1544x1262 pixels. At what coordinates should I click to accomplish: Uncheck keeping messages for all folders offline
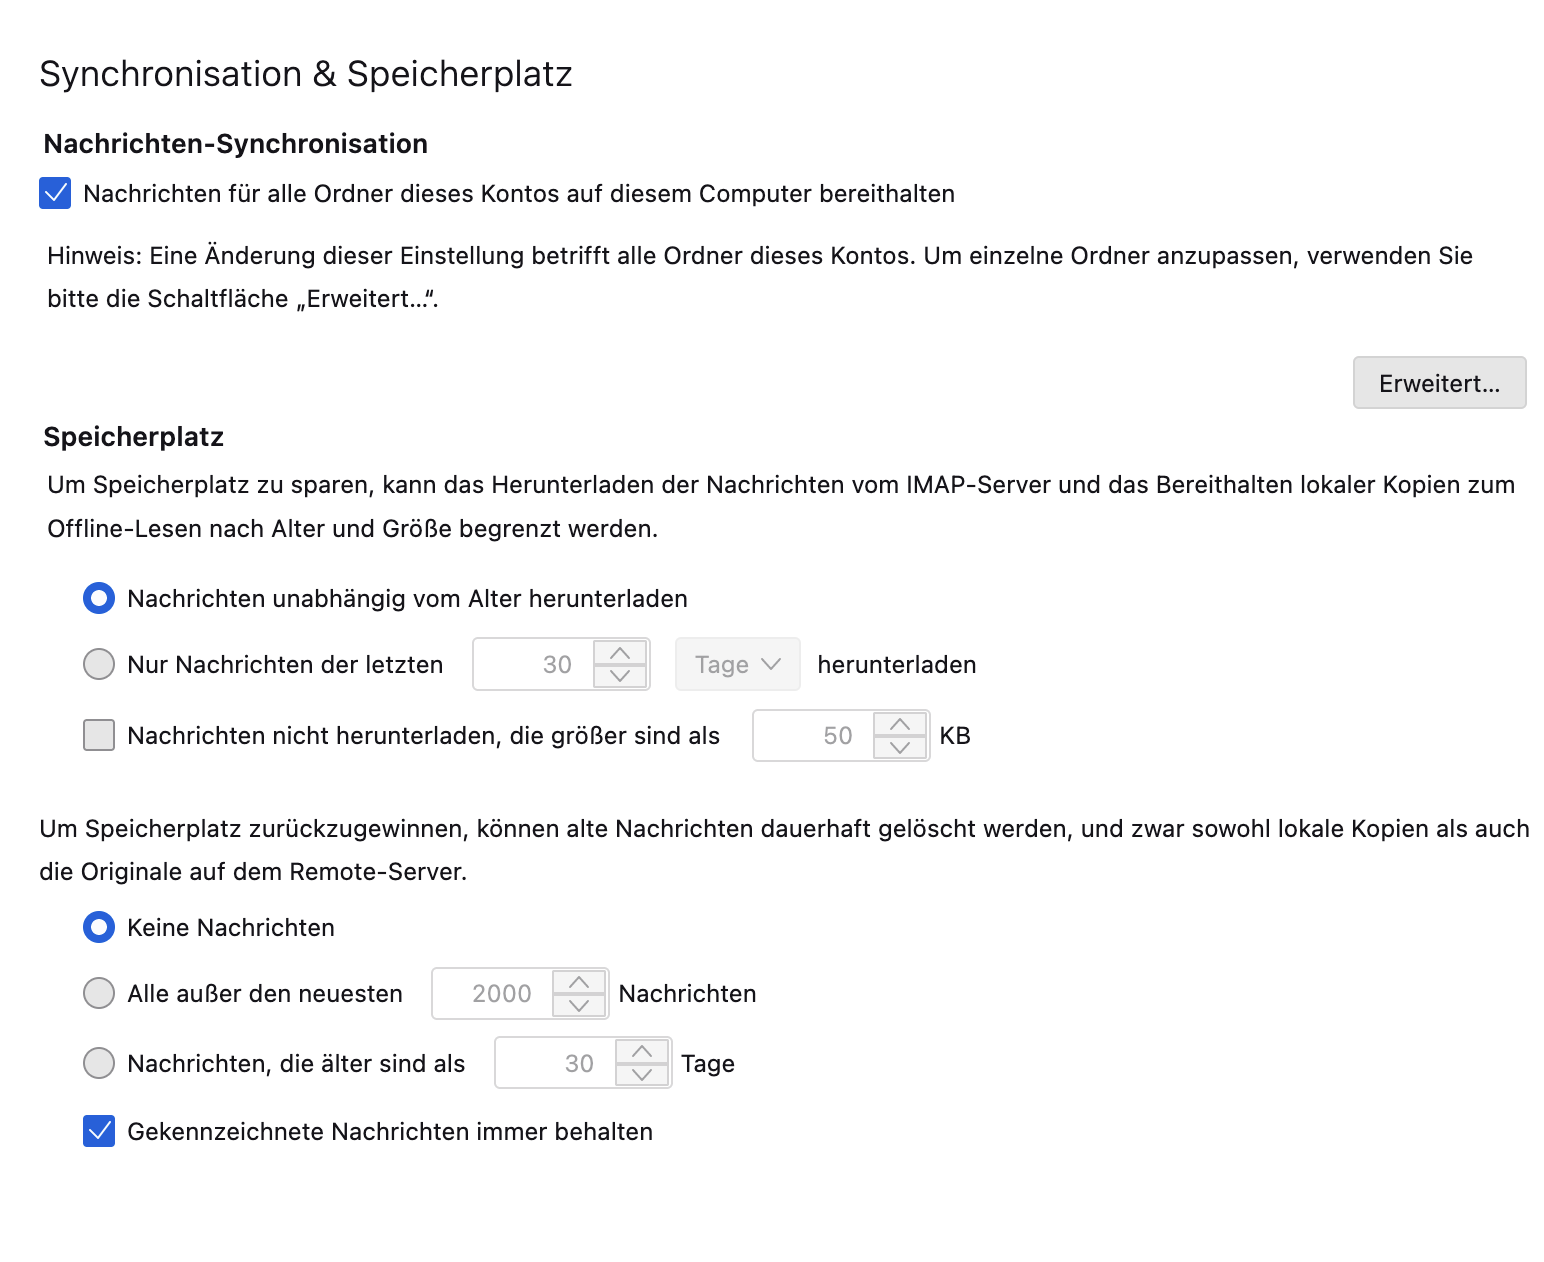55,193
